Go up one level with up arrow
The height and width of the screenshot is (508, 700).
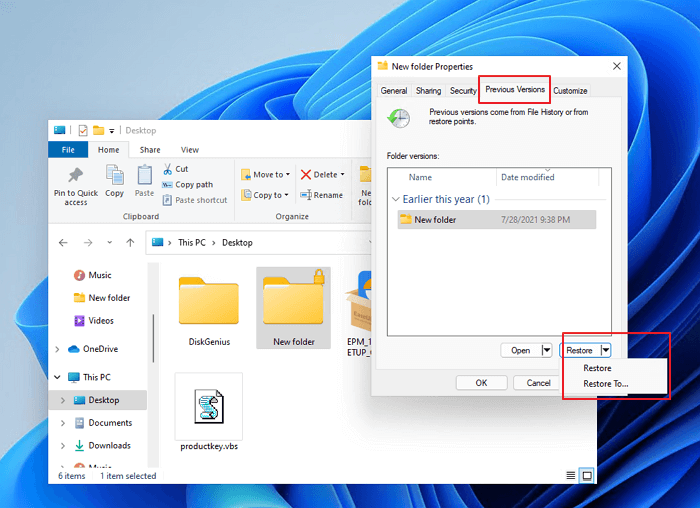tap(130, 243)
